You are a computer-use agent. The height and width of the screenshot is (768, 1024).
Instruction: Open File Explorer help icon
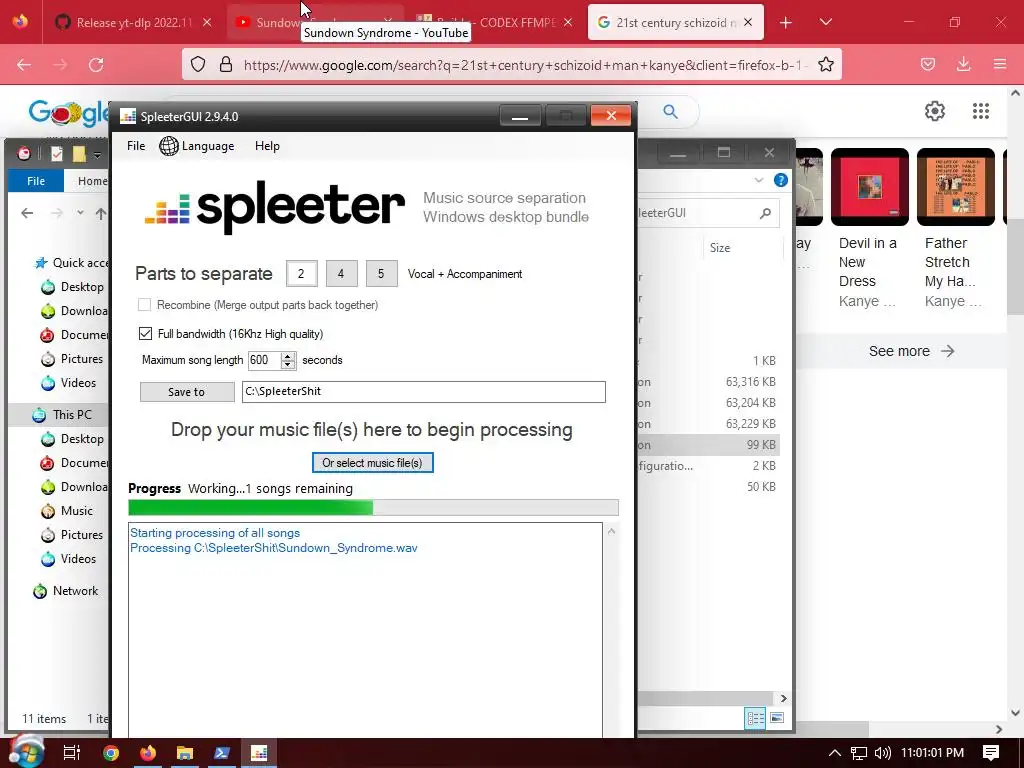pyautogui.click(x=780, y=180)
